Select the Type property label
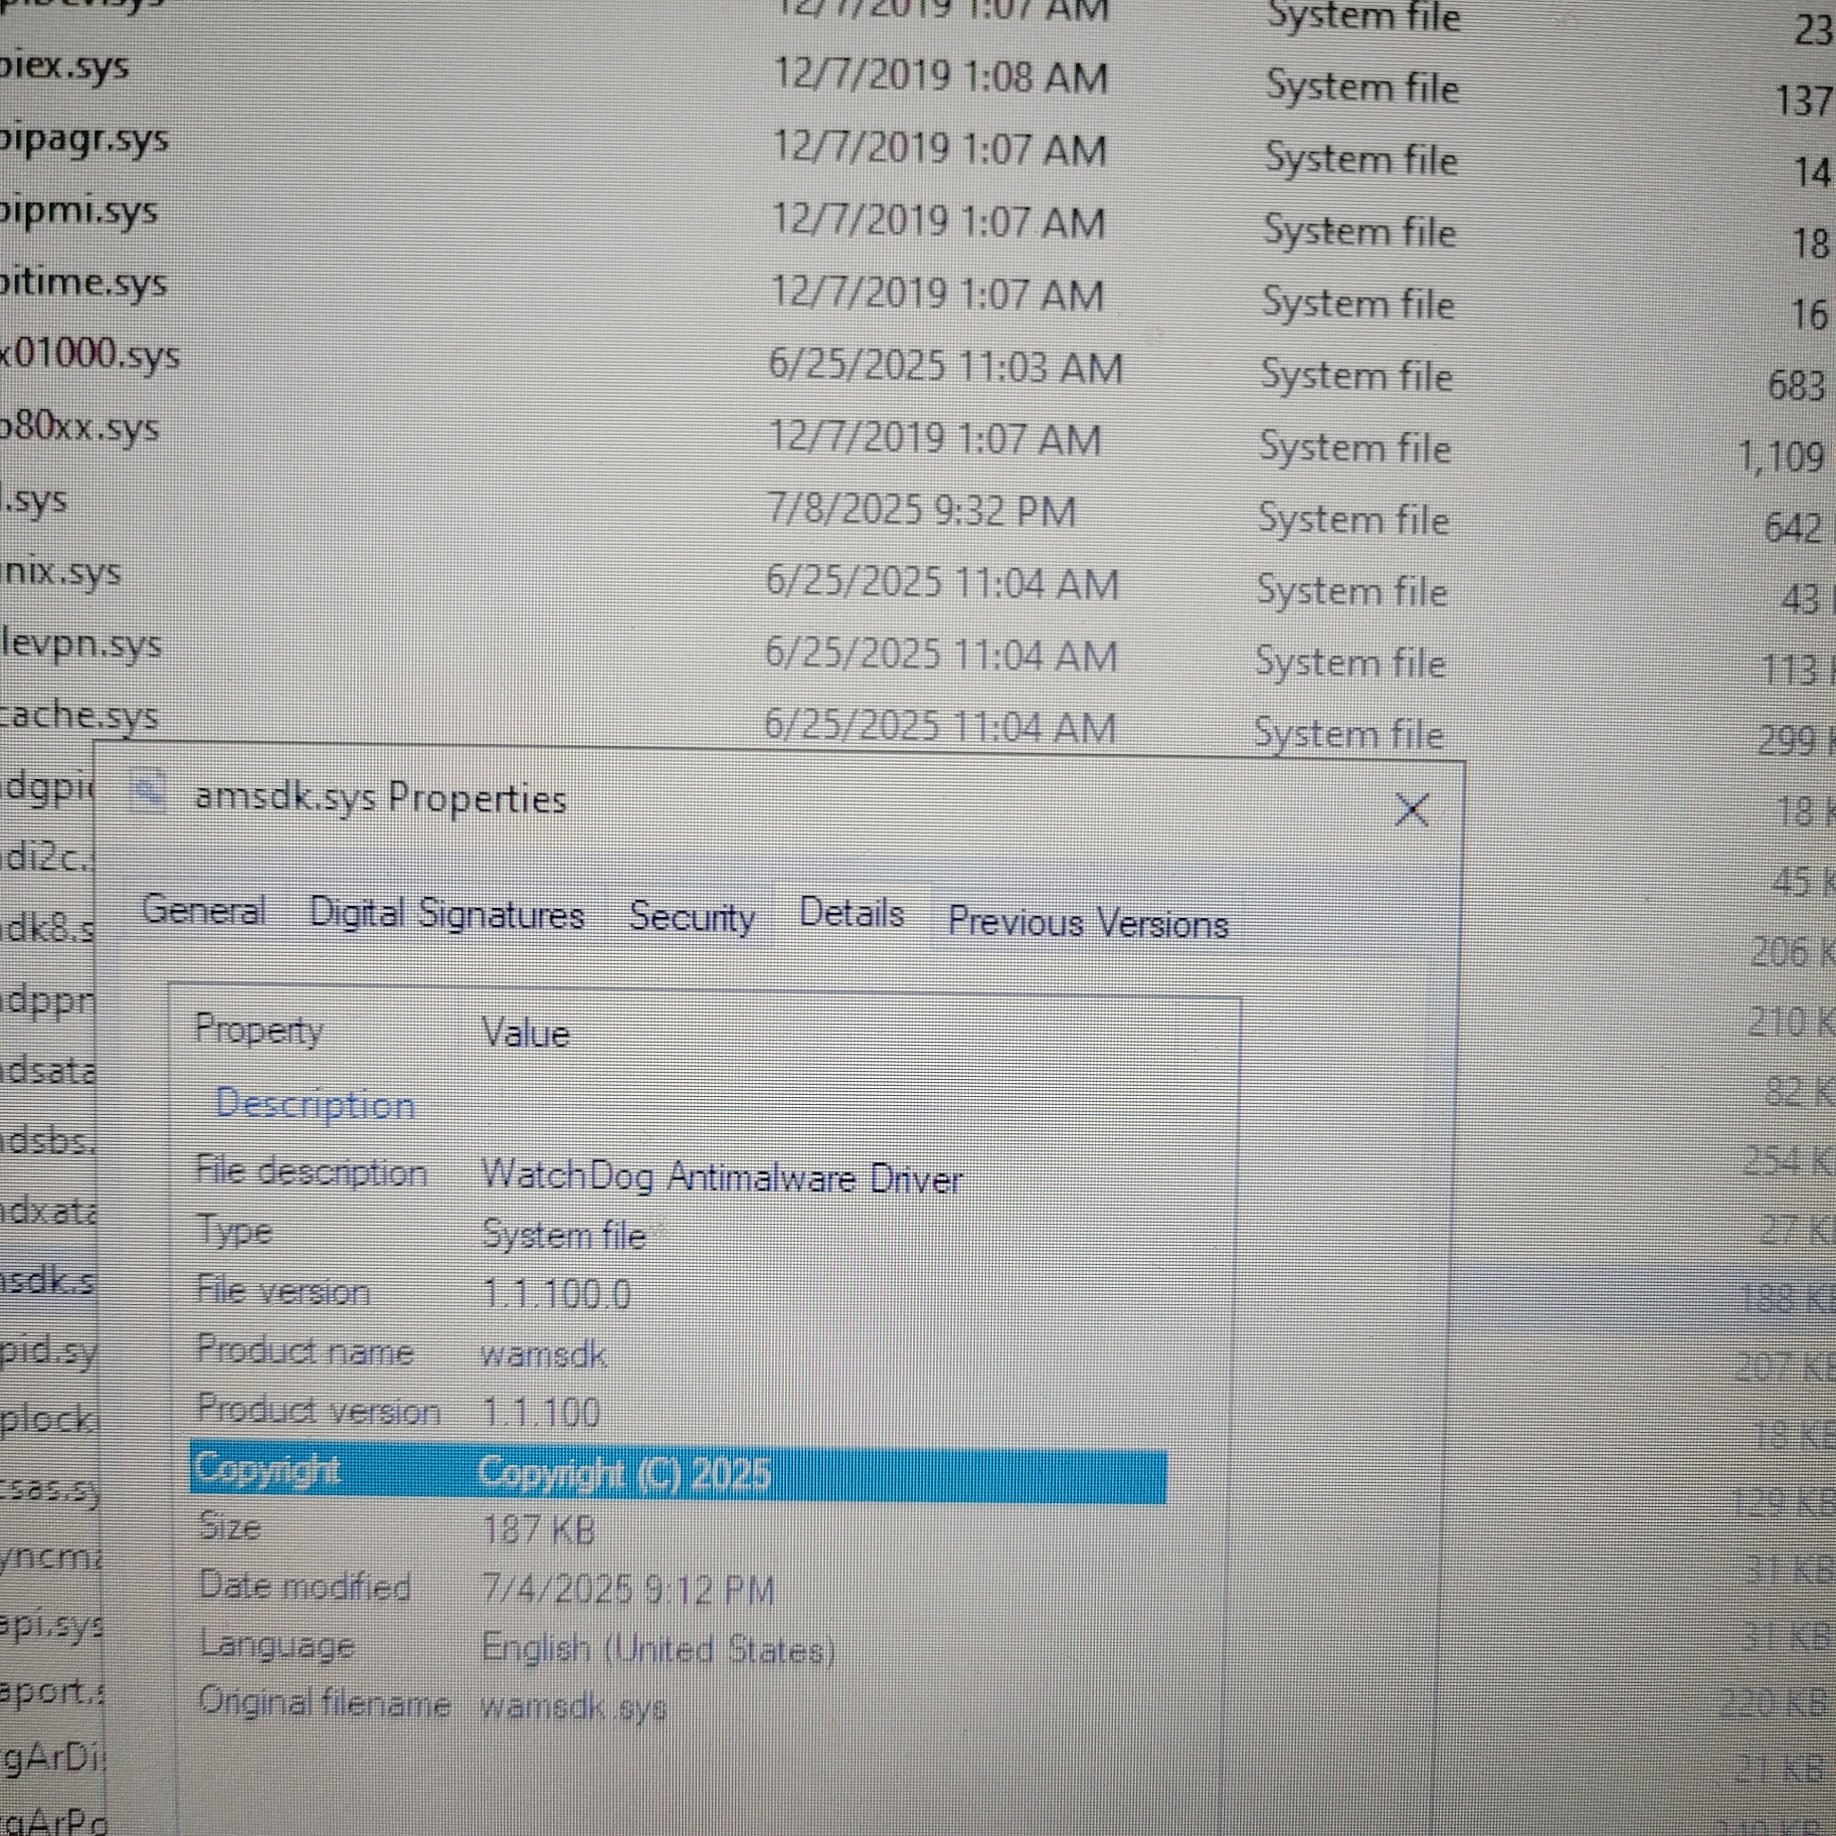Screen dimensions: 1836x1836 point(234,1230)
